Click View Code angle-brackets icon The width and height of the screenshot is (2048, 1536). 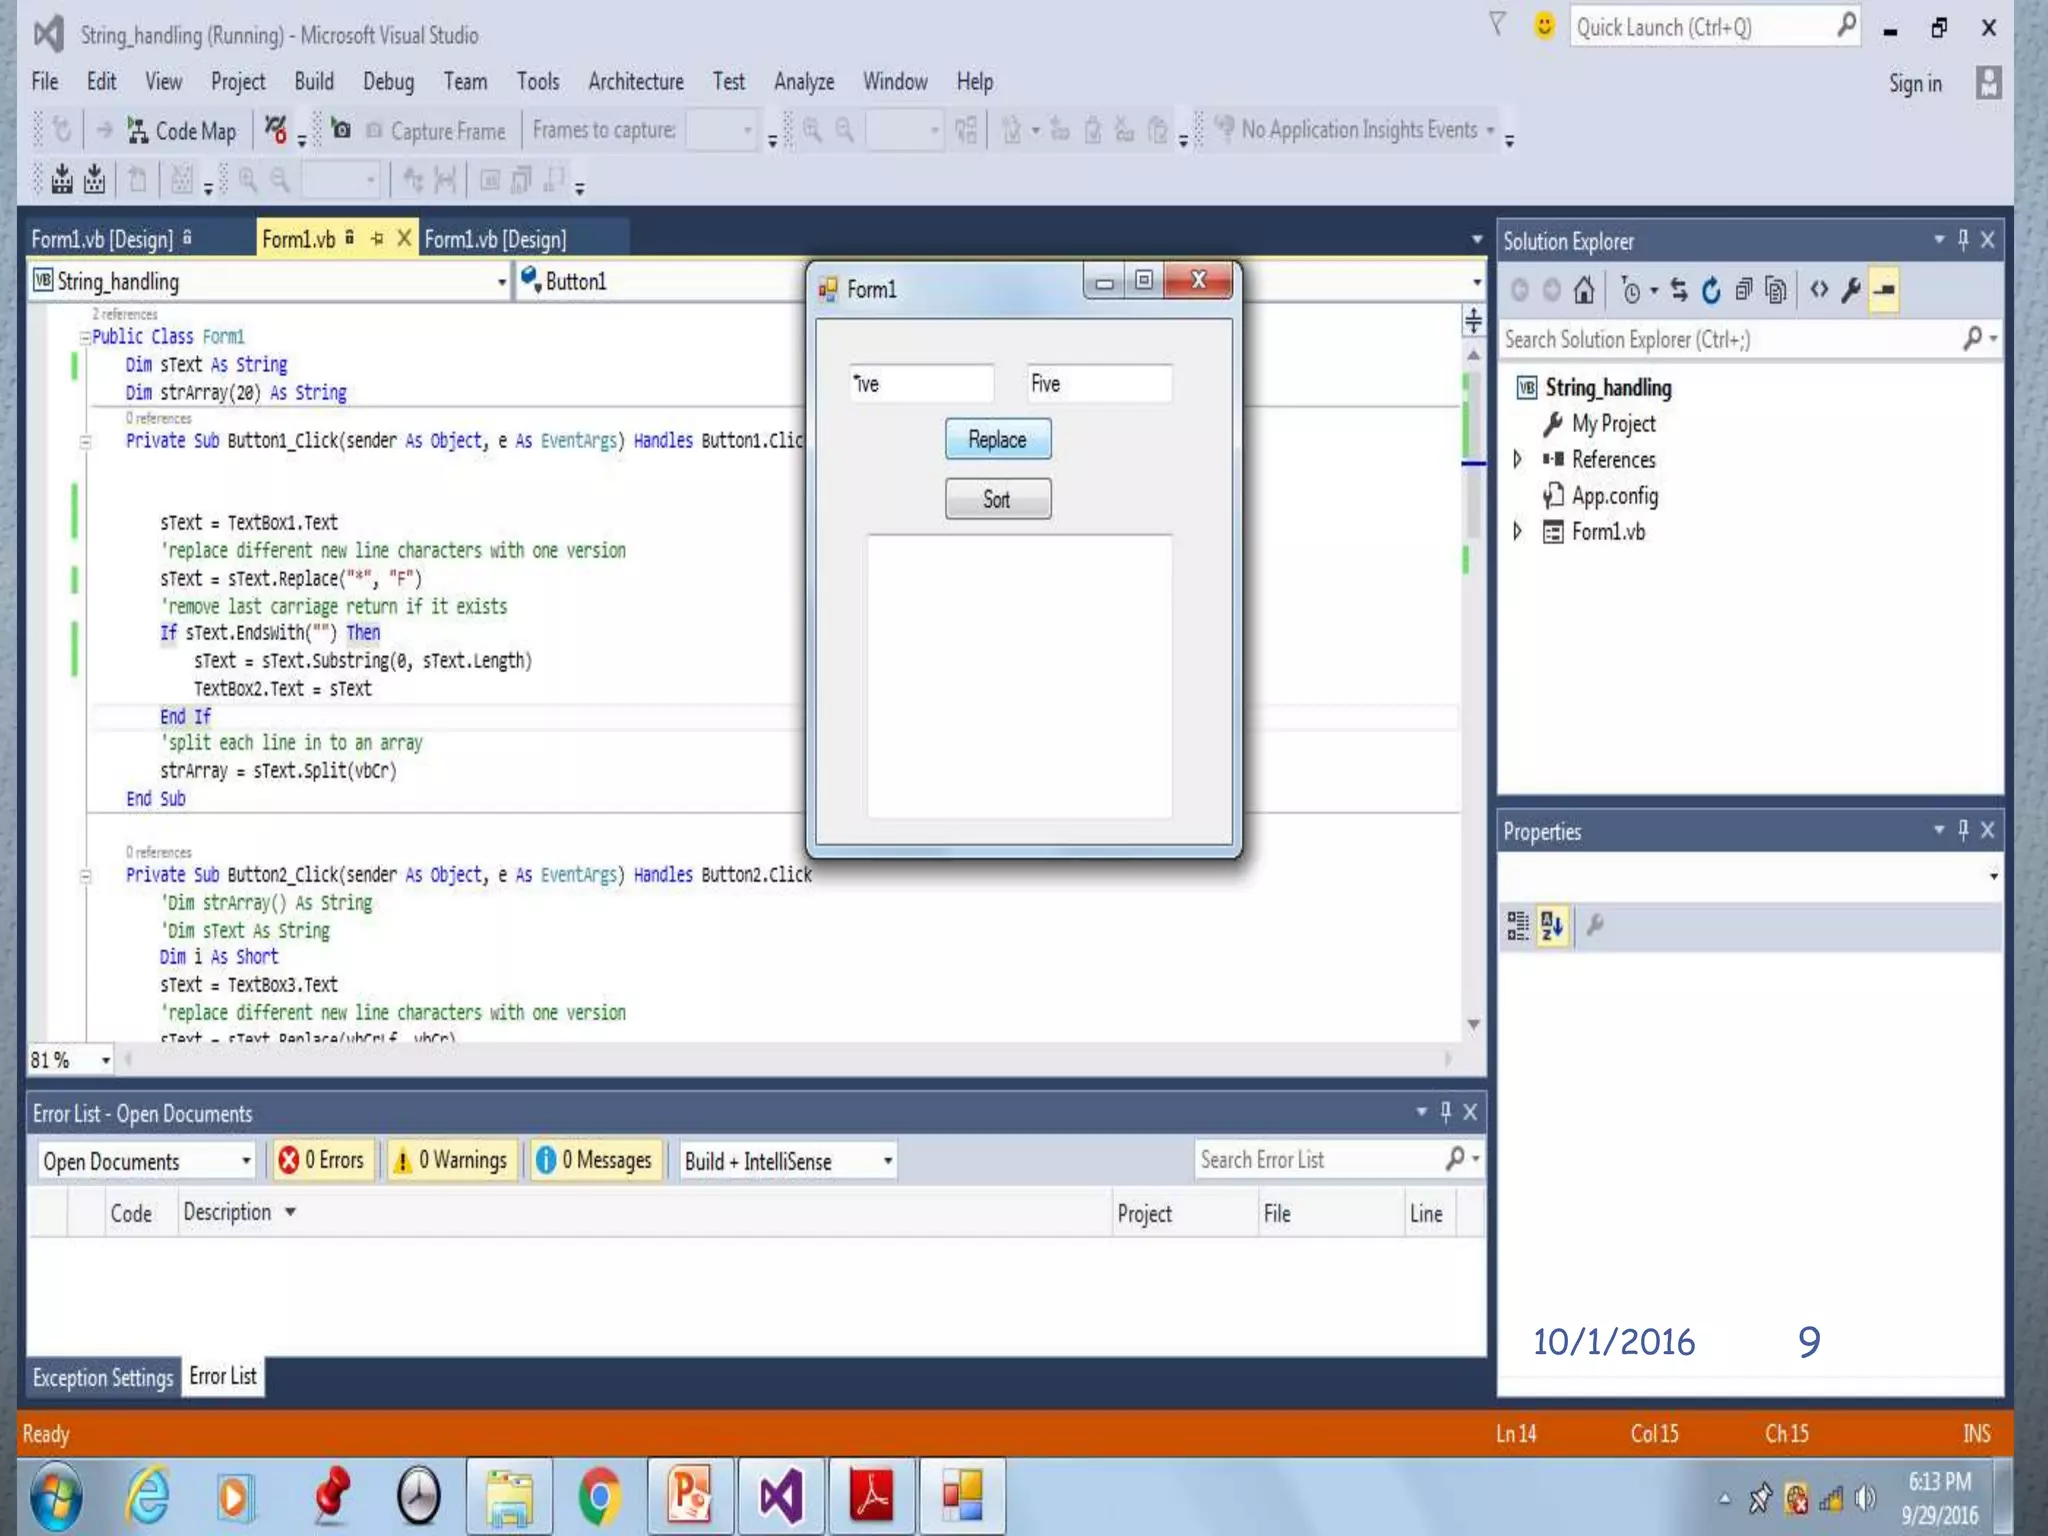(x=1819, y=290)
